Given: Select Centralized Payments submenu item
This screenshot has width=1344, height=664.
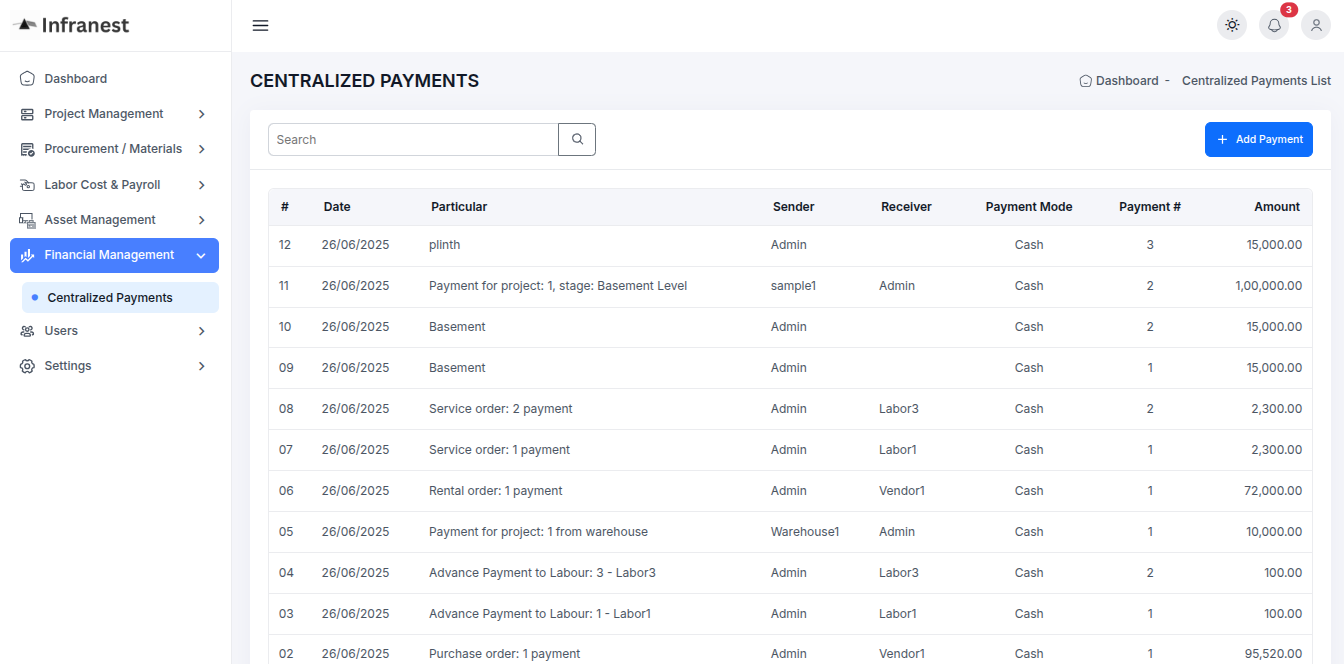Looking at the screenshot, I should pyautogui.click(x=120, y=298).
